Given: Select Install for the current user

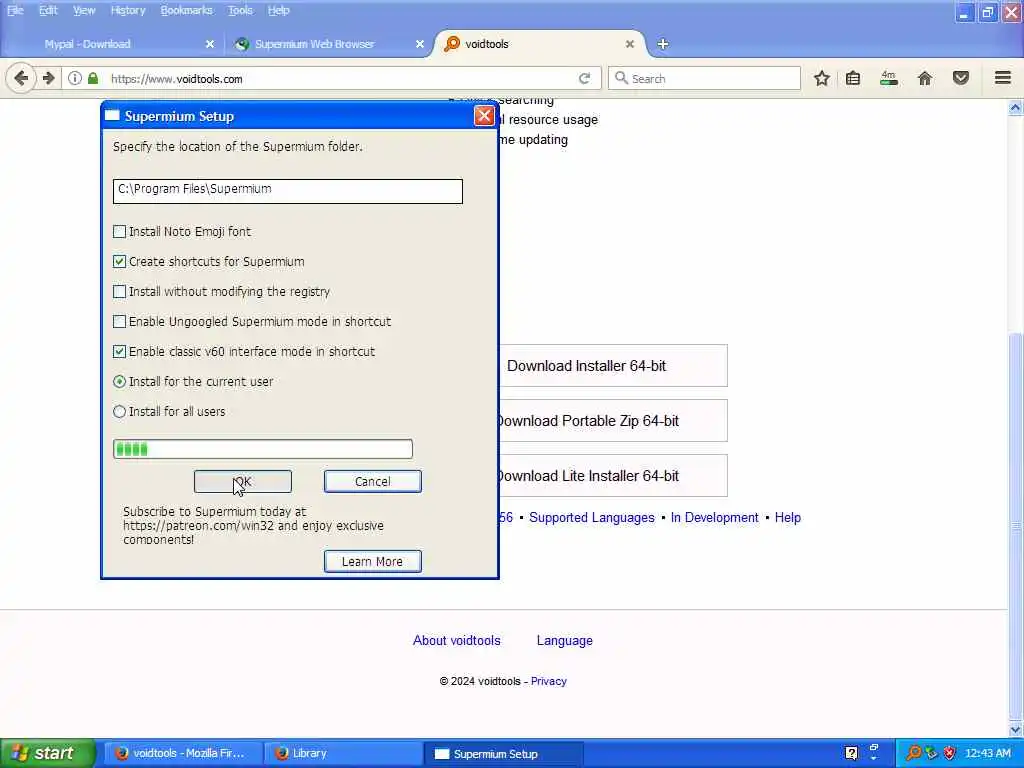Looking at the screenshot, I should pyautogui.click(x=120, y=381).
